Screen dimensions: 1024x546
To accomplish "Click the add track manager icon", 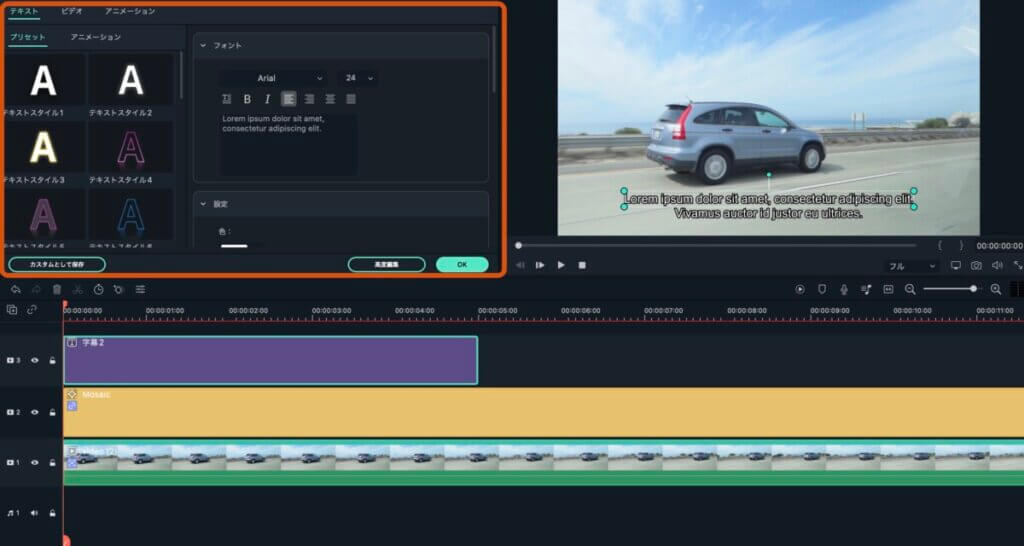I will coord(11,310).
